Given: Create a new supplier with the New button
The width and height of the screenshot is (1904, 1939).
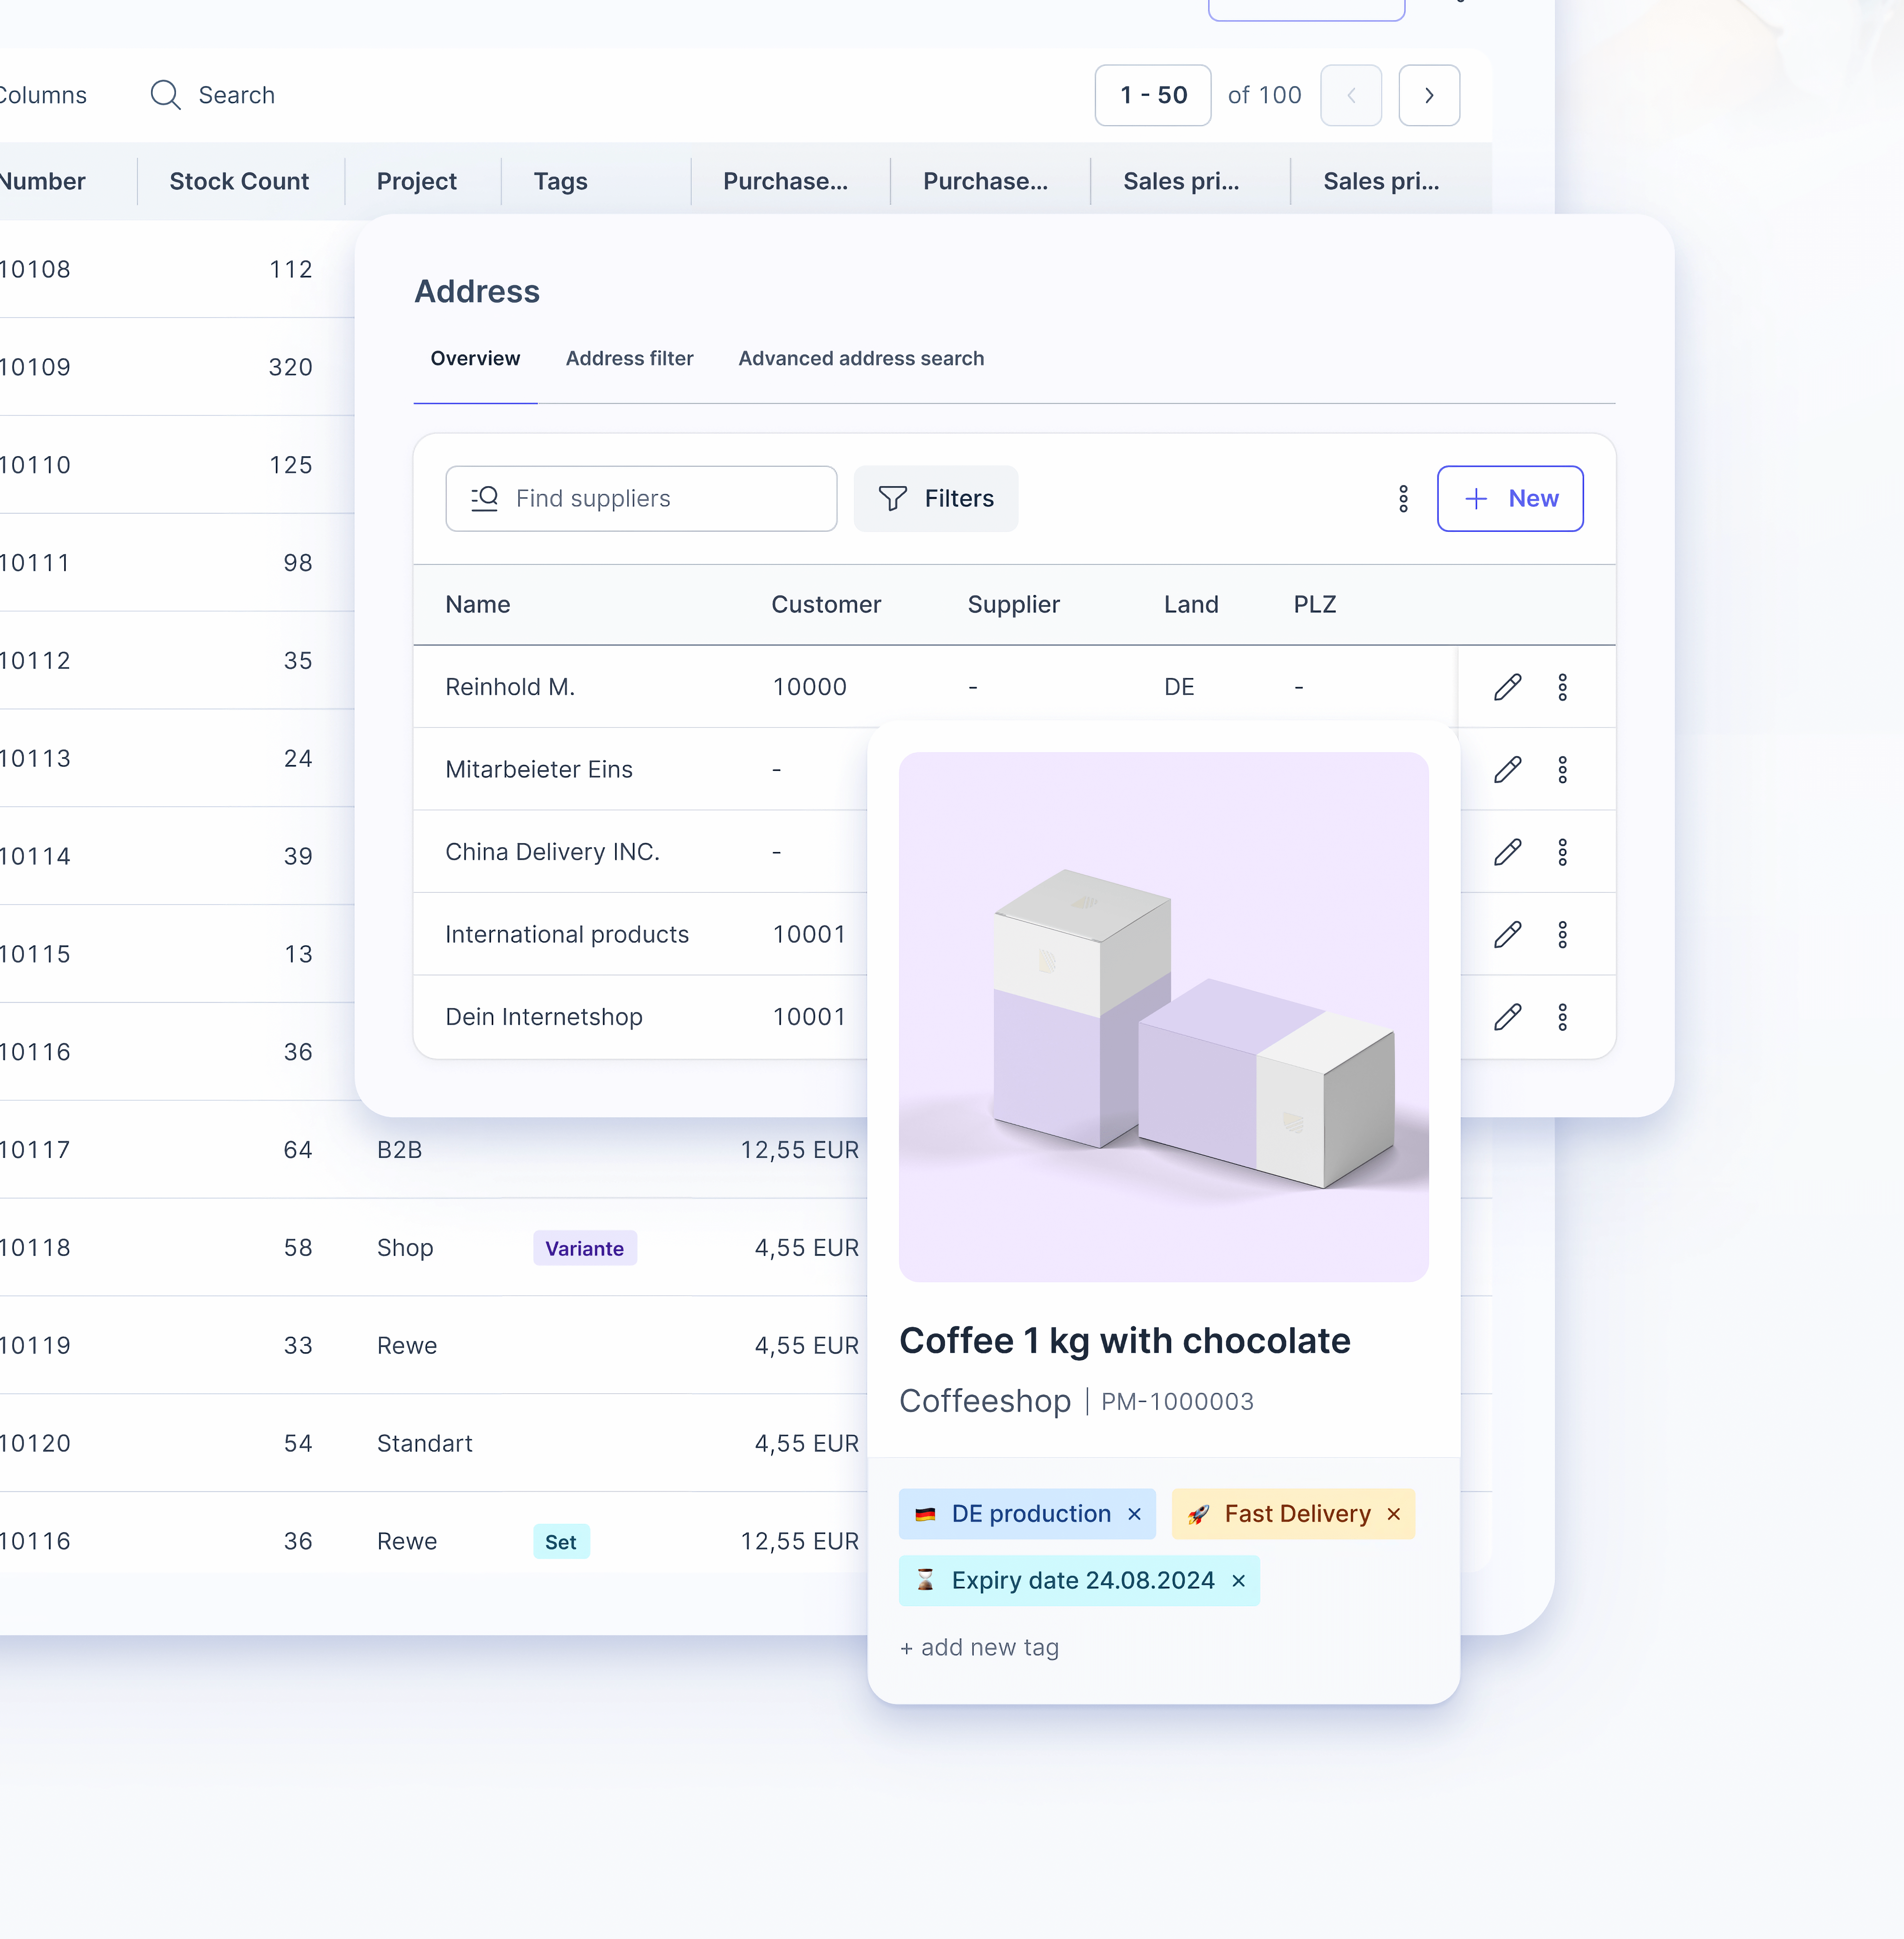Looking at the screenshot, I should (1510, 498).
